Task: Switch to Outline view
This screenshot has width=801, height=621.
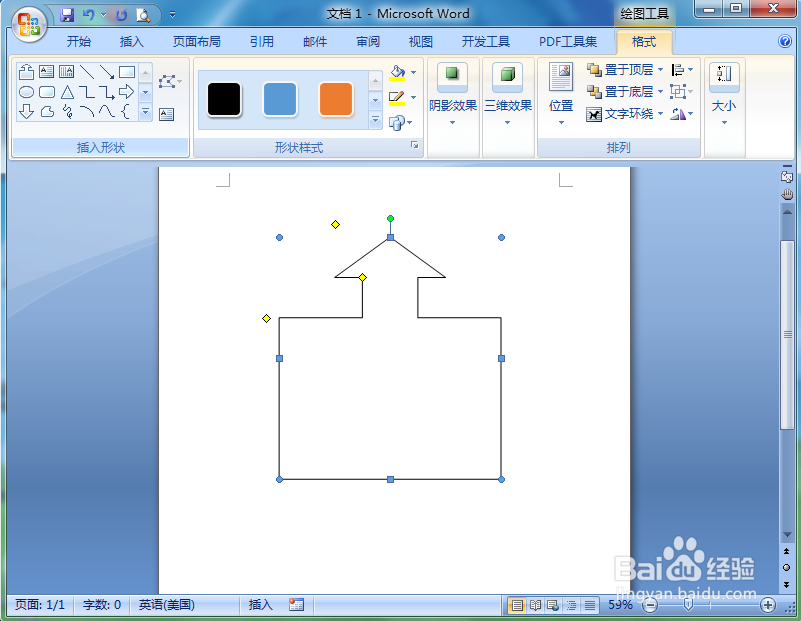Action: coord(572,606)
